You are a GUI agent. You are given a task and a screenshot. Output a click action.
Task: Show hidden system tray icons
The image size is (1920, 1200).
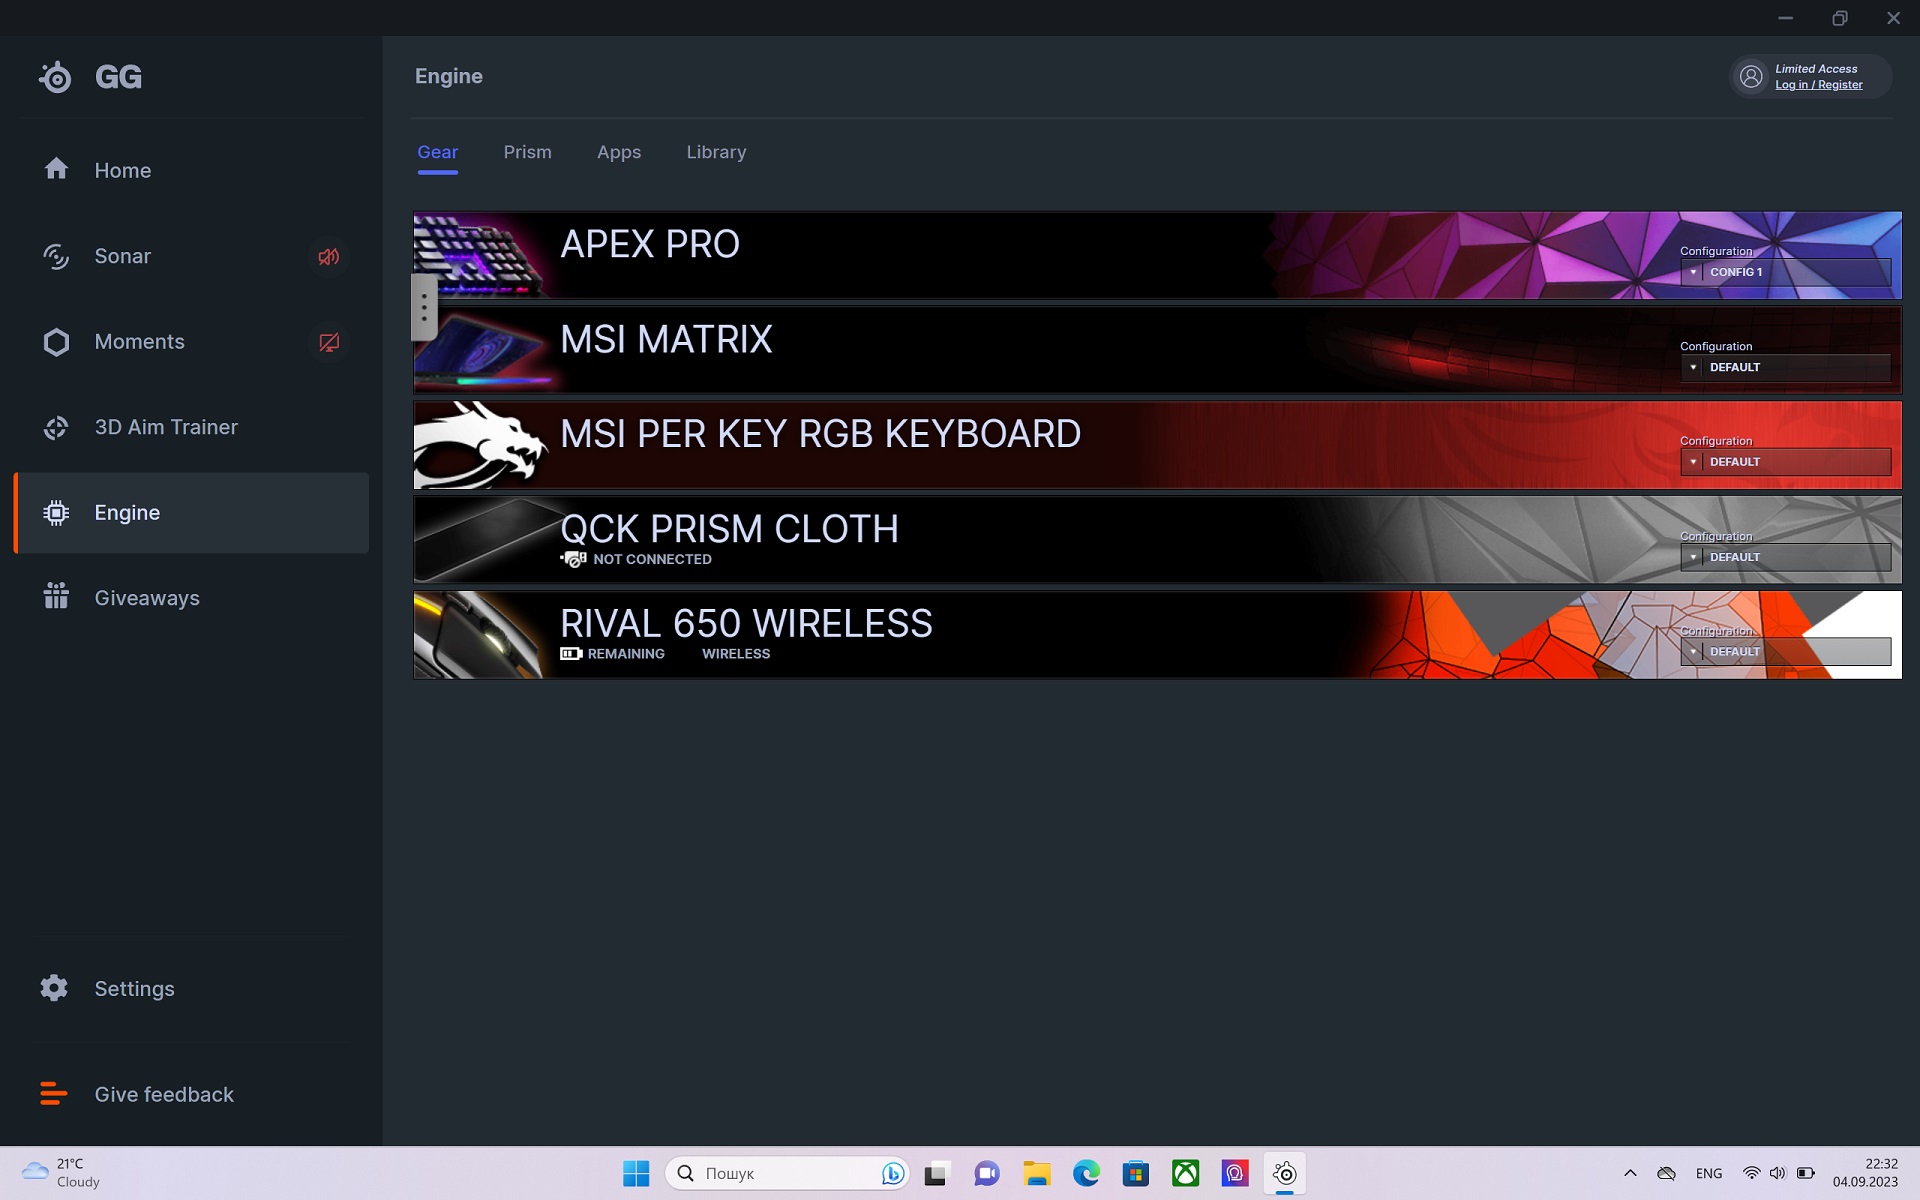1630,1173
